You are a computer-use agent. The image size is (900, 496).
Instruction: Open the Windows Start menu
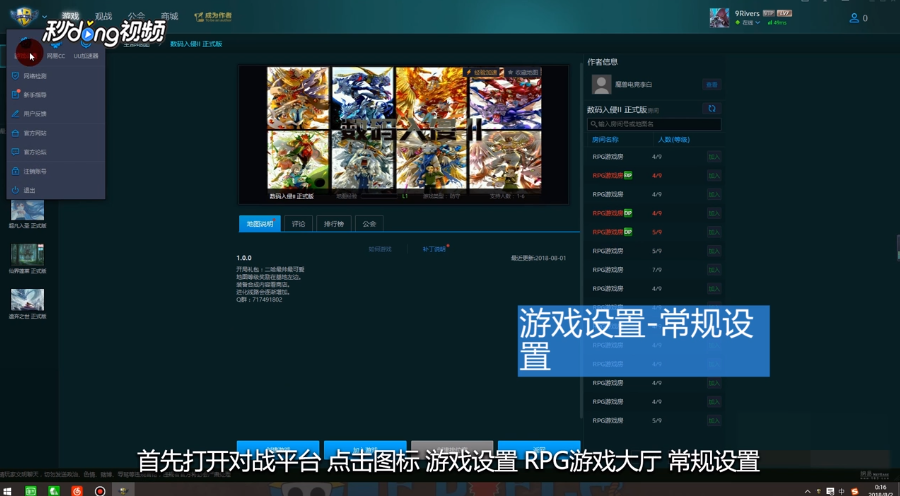click(8, 491)
